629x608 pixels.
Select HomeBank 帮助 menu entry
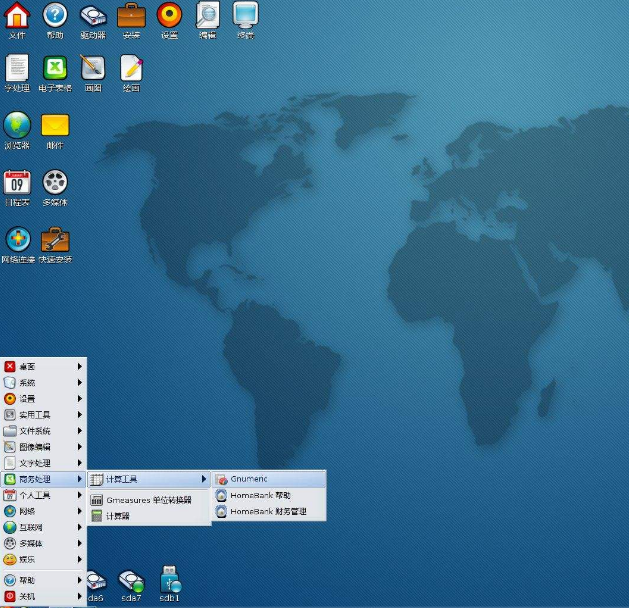260,495
